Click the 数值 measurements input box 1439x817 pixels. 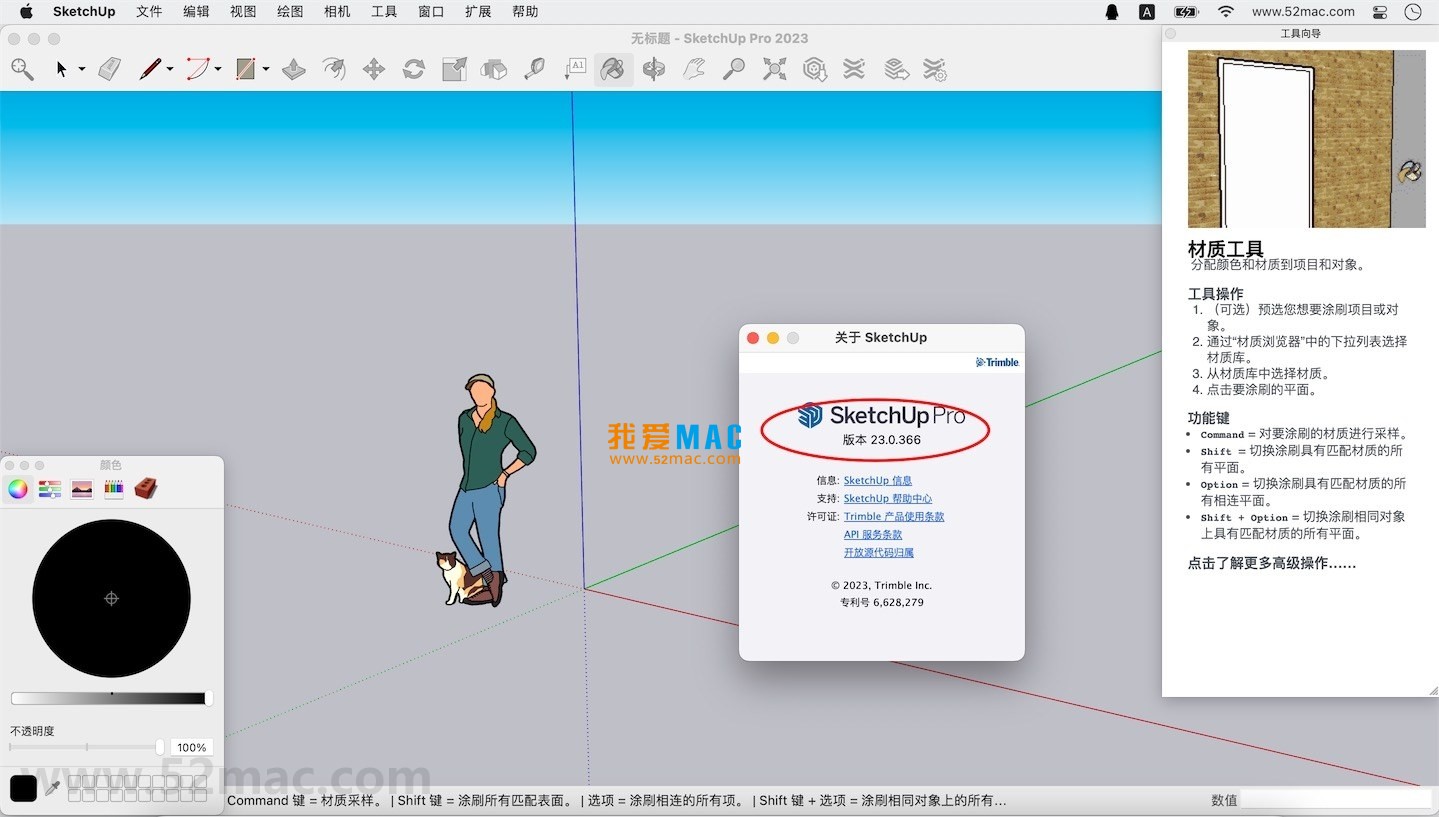point(1336,800)
